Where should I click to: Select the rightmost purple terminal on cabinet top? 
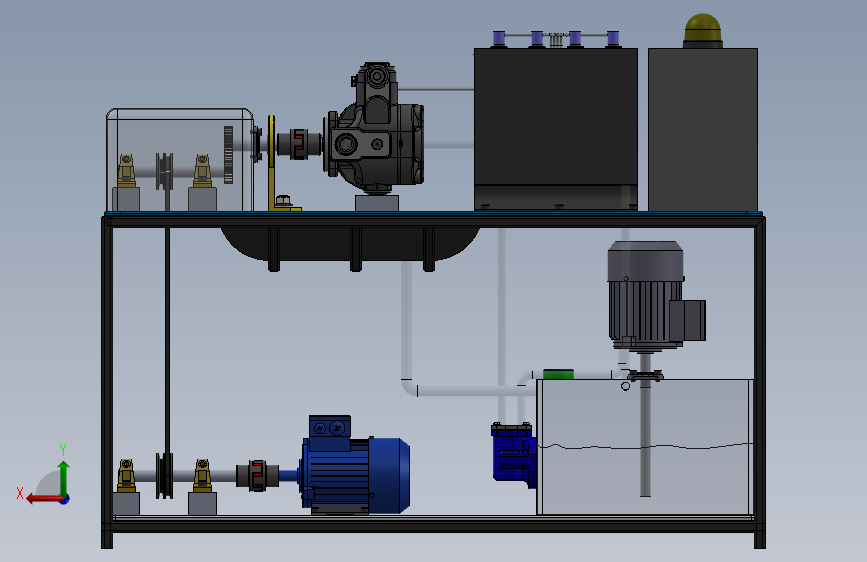click(613, 39)
